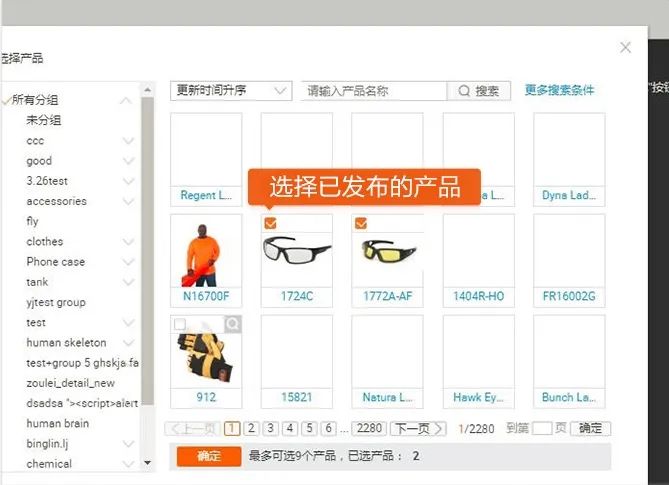Image resolution: width=669 pixels, height=485 pixels.
Task: Click the FR16002G product name
Action: coord(569,296)
